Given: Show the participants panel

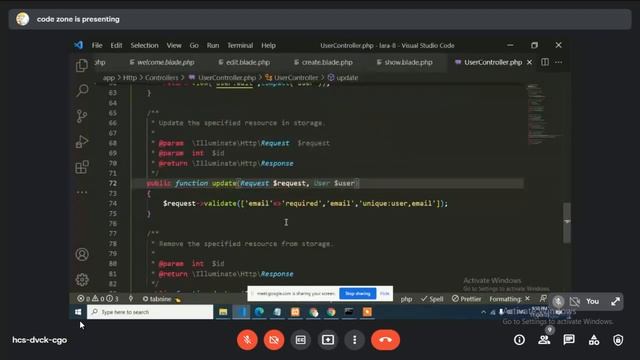Looking at the screenshot, I should click(x=544, y=340).
